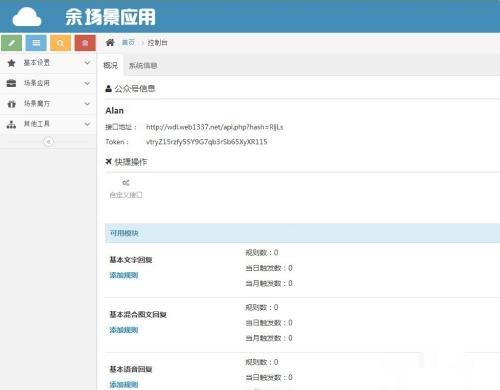Image resolution: width=500 pixels, height=390 pixels.
Task: Click the 基本文字回复 module title
Action: 131,260
